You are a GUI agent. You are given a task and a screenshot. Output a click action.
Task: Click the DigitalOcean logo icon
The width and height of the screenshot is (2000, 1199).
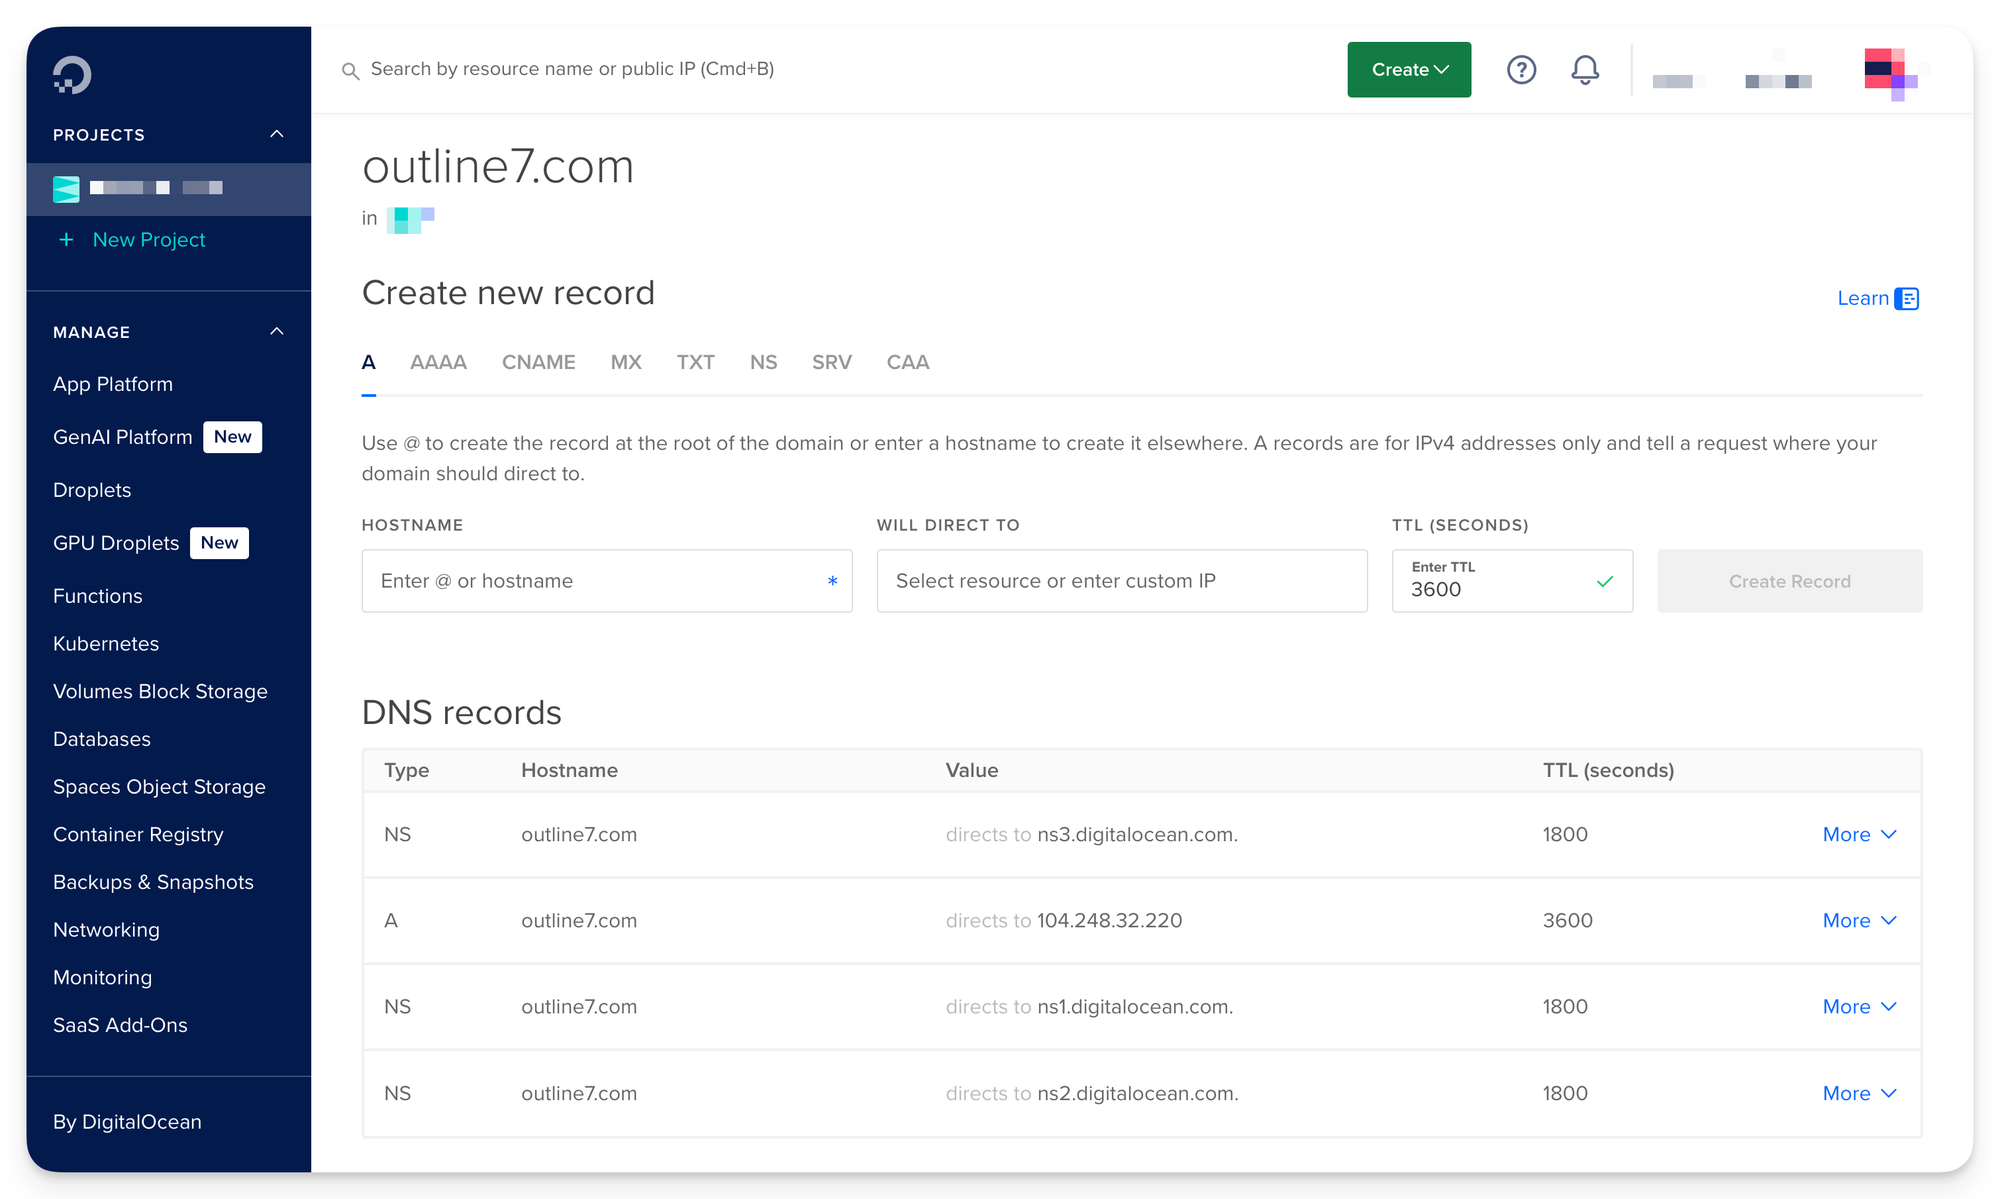[72, 75]
